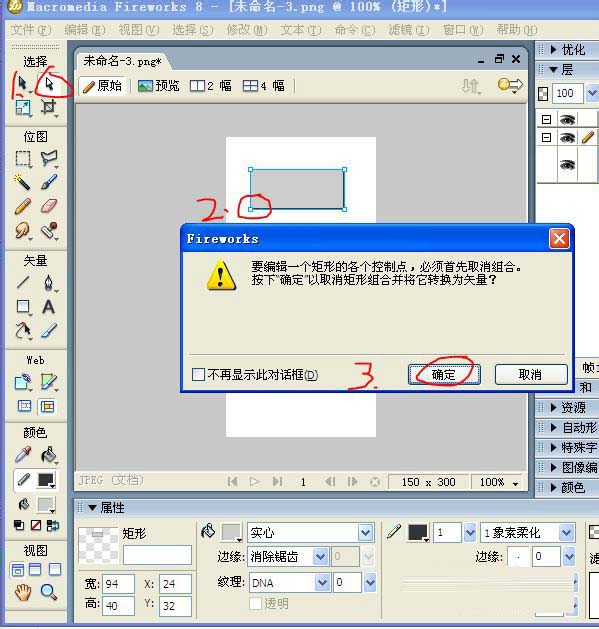Click fill color swatch in properties
The image size is (599, 629).
point(231,532)
